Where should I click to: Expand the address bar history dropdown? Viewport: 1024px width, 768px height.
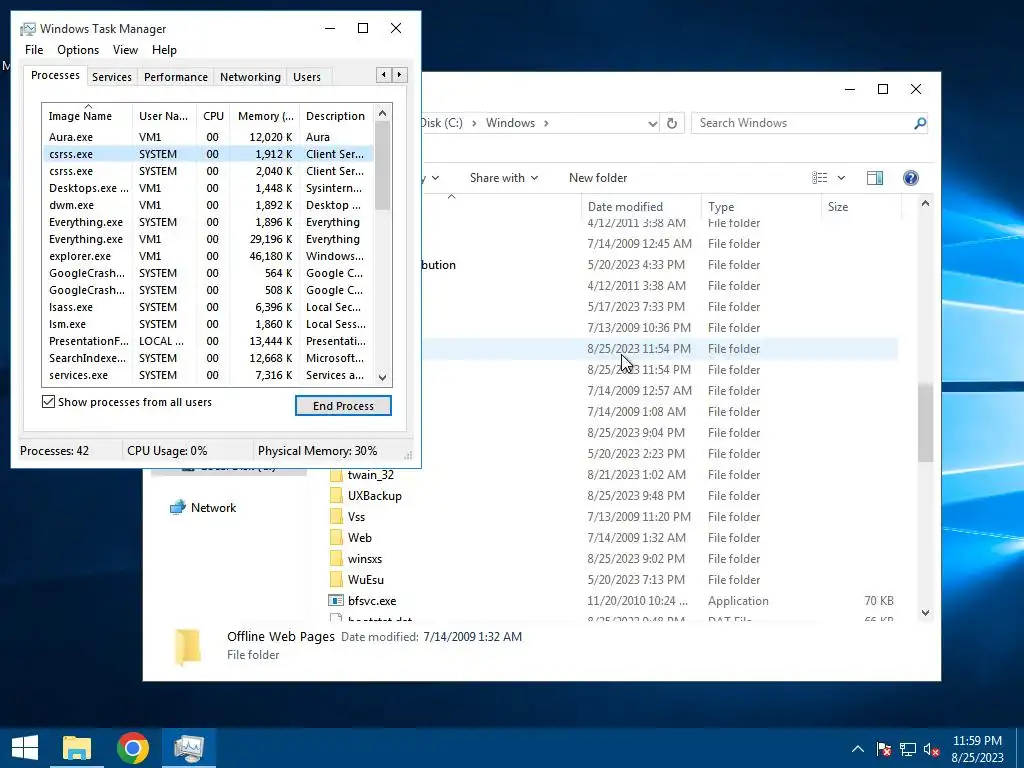652,123
